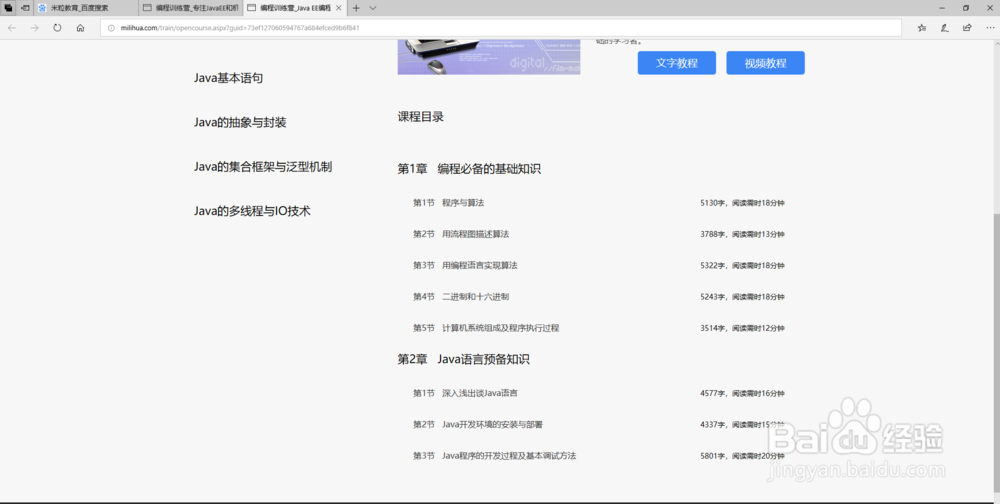Click the site info icon in address bar
Image resolution: width=1000 pixels, height=504 pixels.
111,28
